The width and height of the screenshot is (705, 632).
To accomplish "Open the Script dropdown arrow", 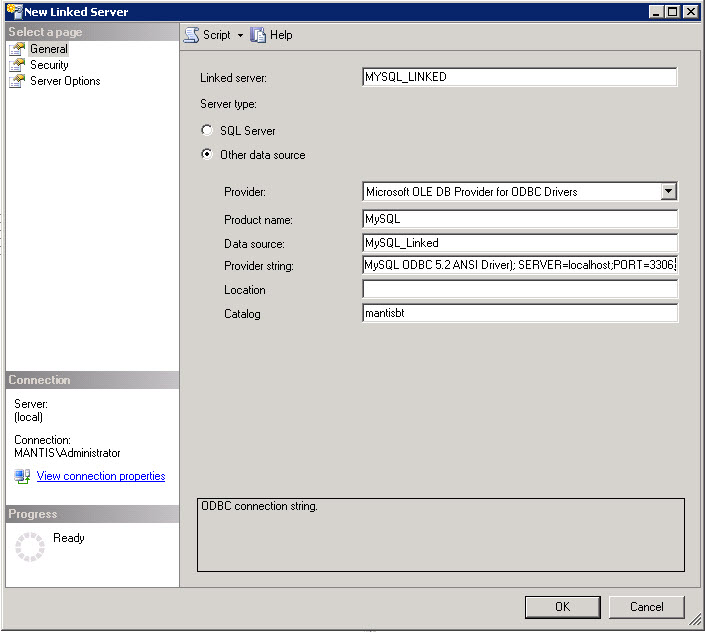I will point(240,35).
